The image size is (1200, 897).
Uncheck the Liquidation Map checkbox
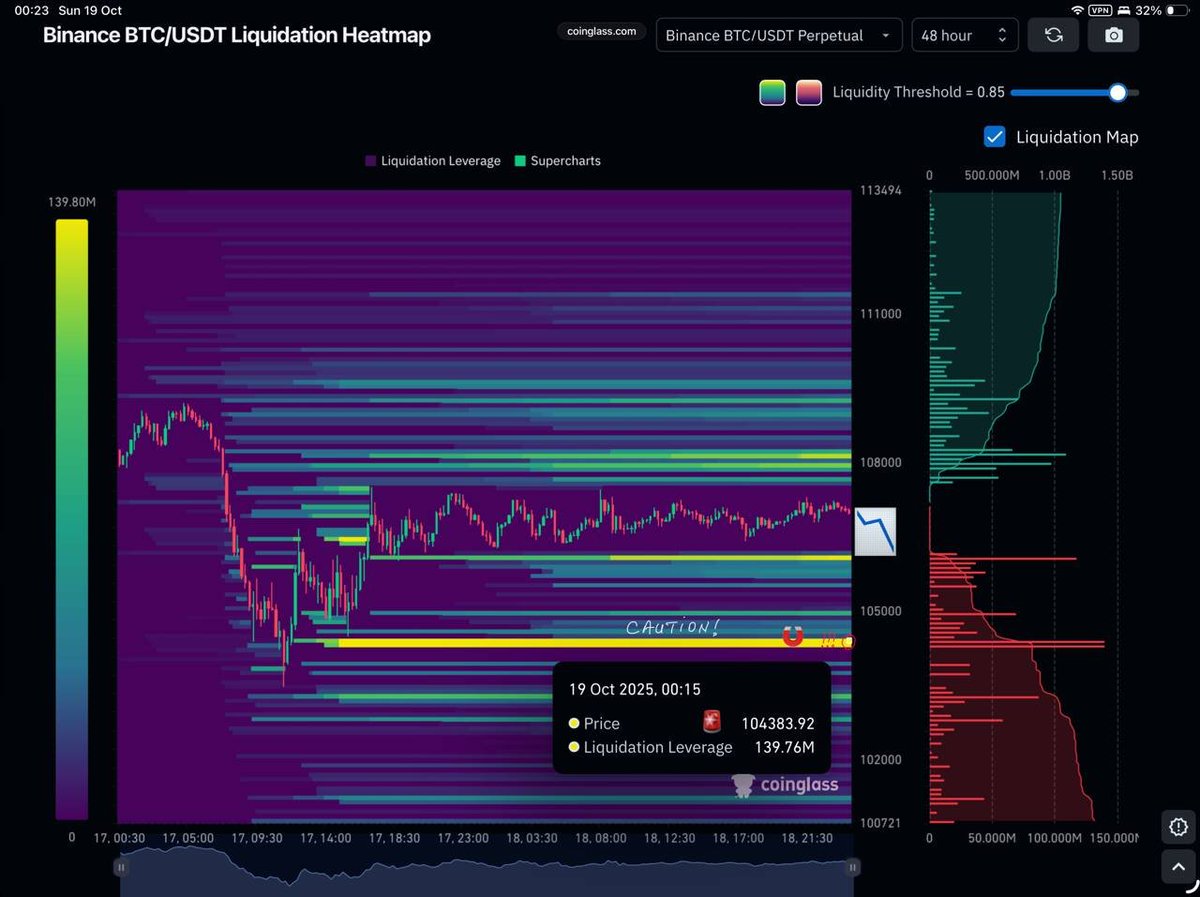point(995,137)
